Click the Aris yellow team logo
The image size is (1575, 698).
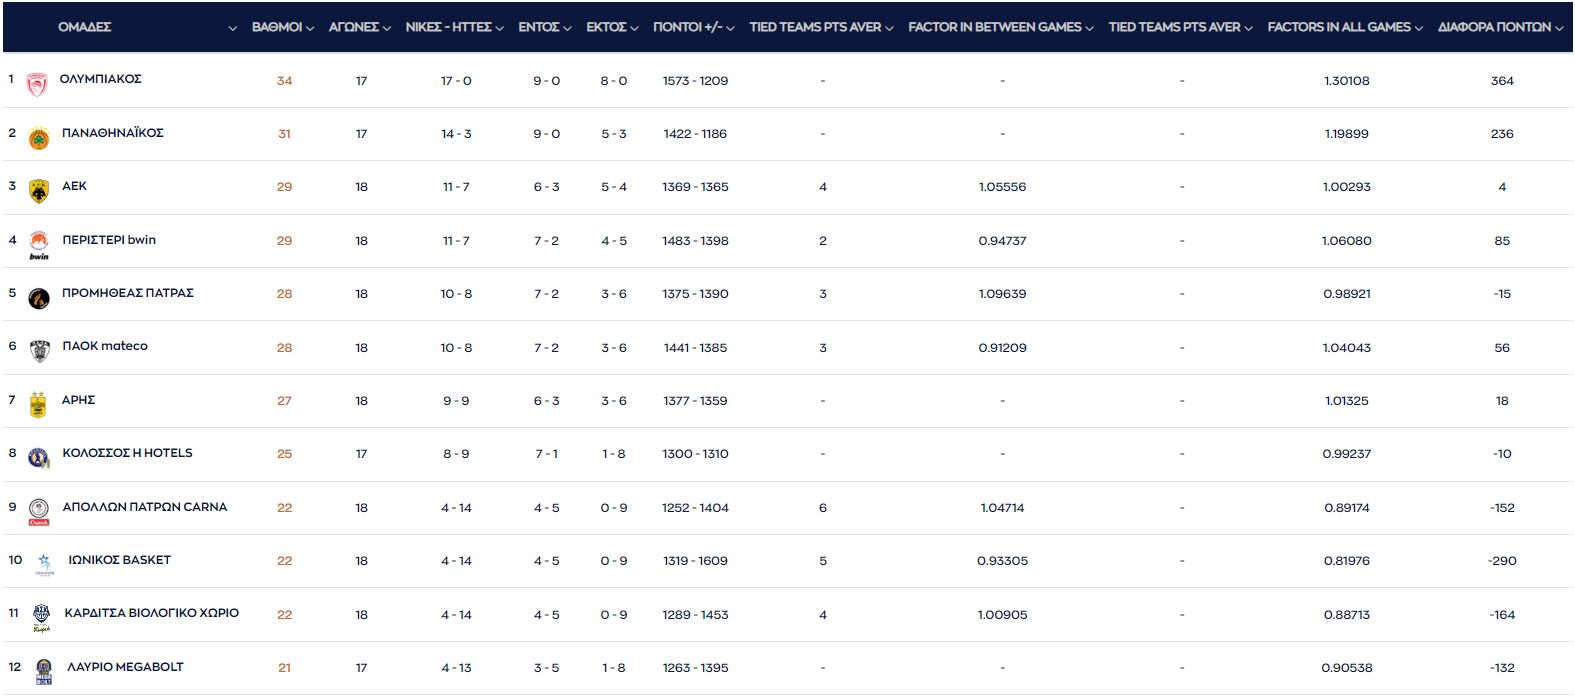click(x=38, y=404)
